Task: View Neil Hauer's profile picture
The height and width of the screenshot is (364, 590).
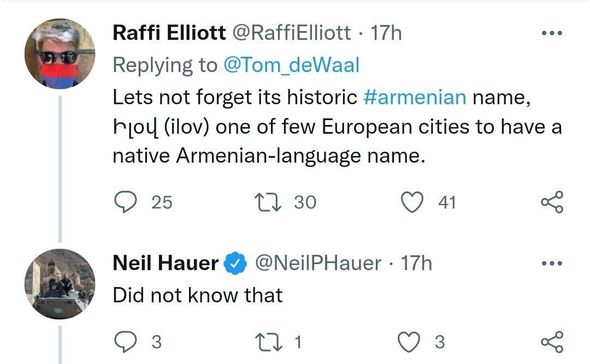Action: coord(60,284)
